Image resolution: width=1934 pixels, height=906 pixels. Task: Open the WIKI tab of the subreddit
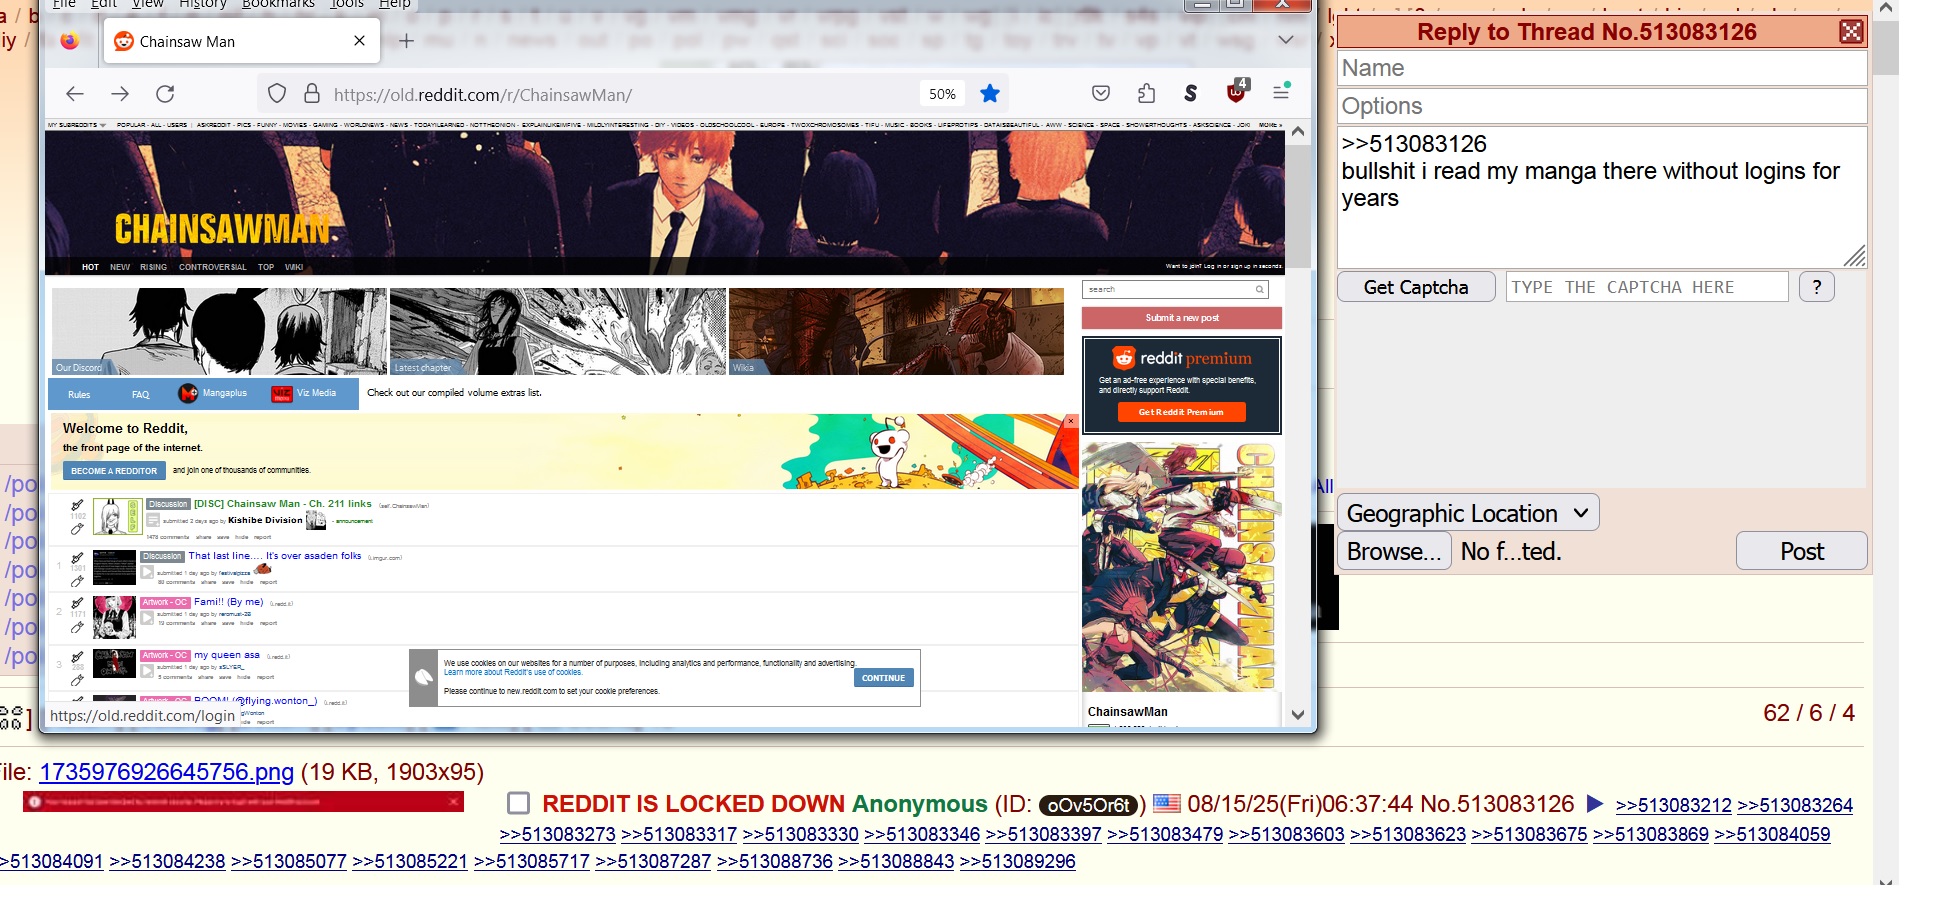(x=294, y=267)
